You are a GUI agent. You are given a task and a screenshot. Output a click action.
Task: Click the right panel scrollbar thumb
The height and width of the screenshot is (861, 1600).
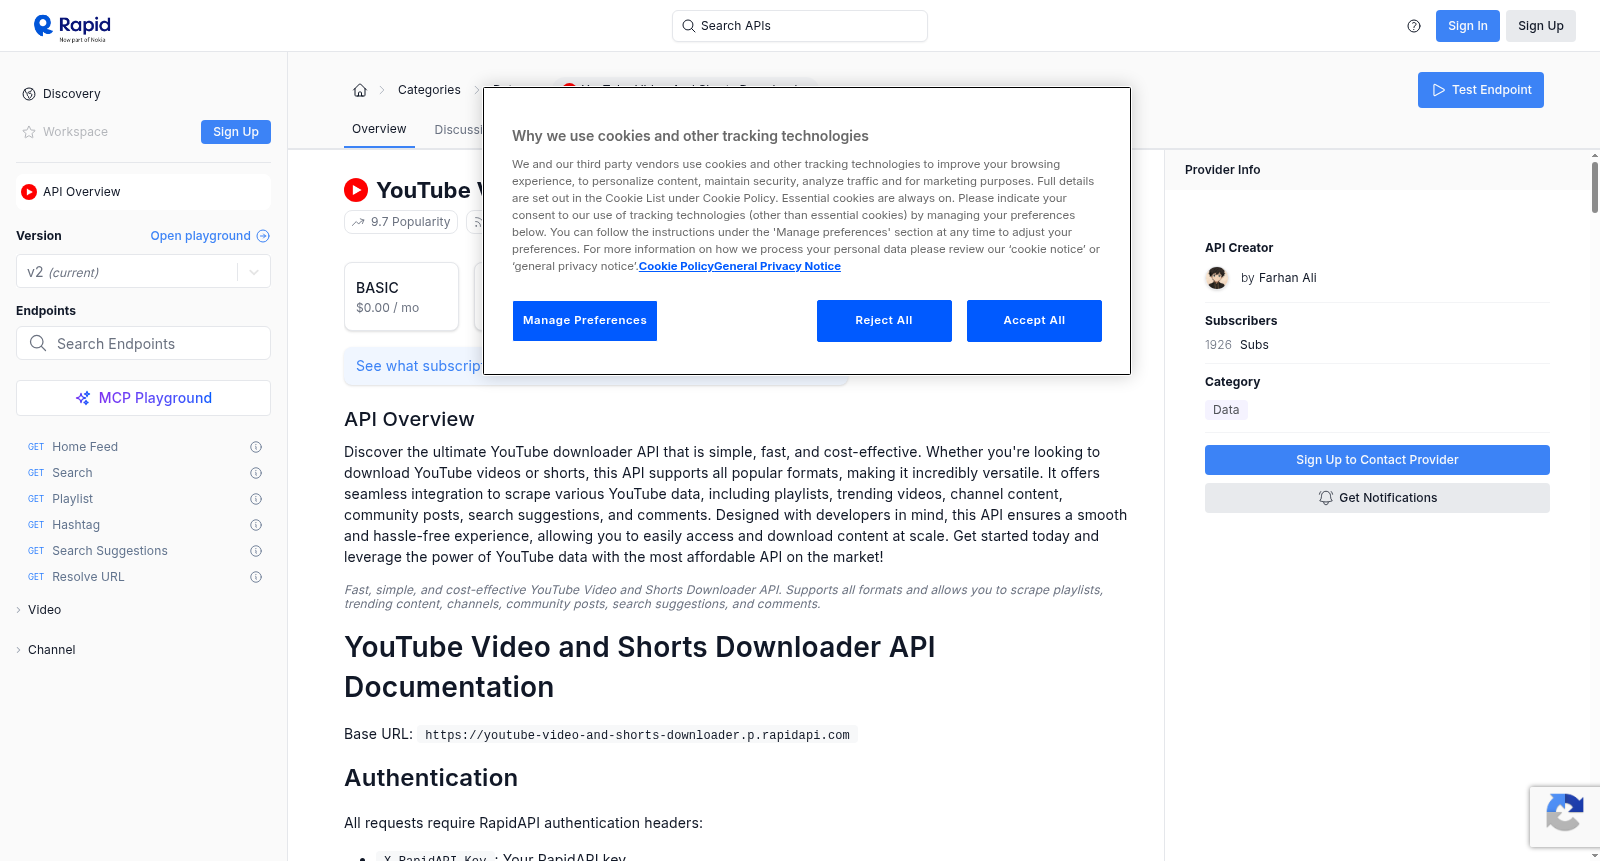1595,186
